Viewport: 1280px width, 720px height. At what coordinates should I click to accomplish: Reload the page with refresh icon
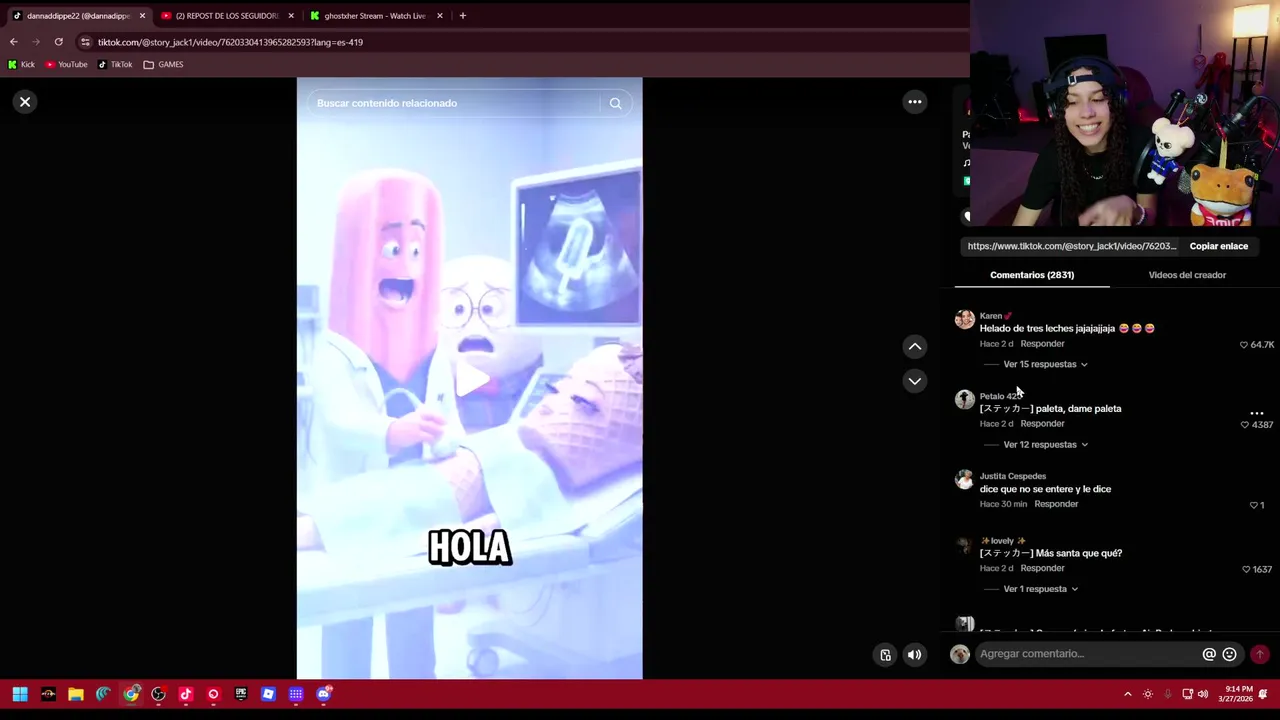(59, 42)
